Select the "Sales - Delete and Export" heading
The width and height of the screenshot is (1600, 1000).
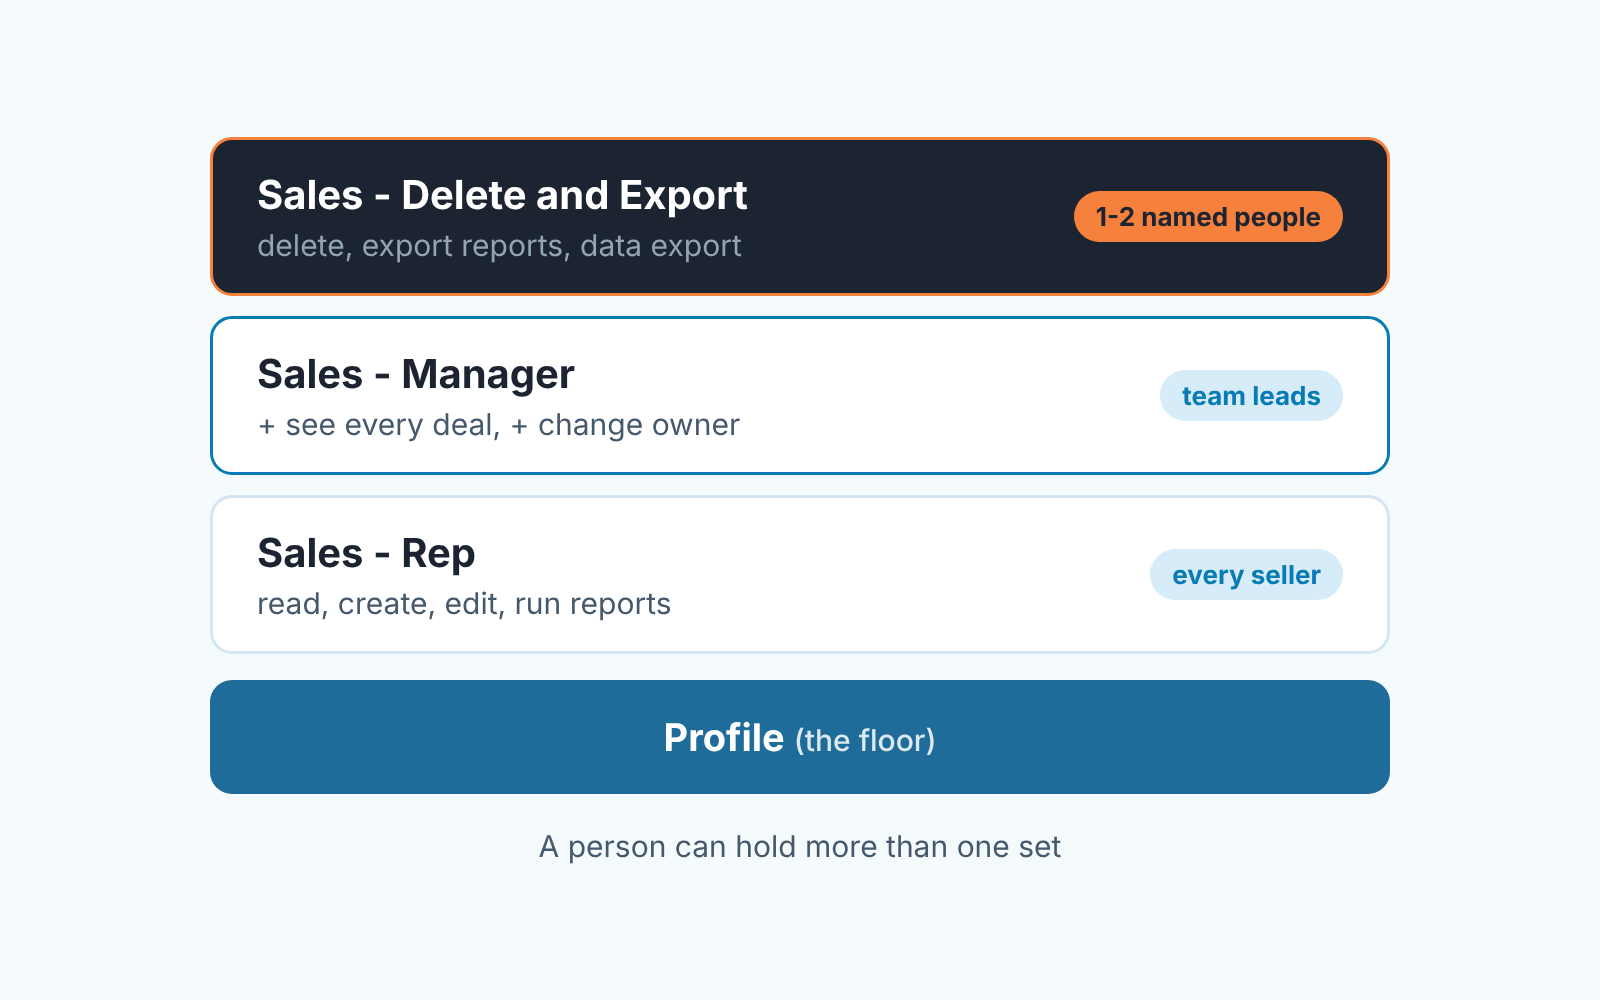[x=502, y=196]
